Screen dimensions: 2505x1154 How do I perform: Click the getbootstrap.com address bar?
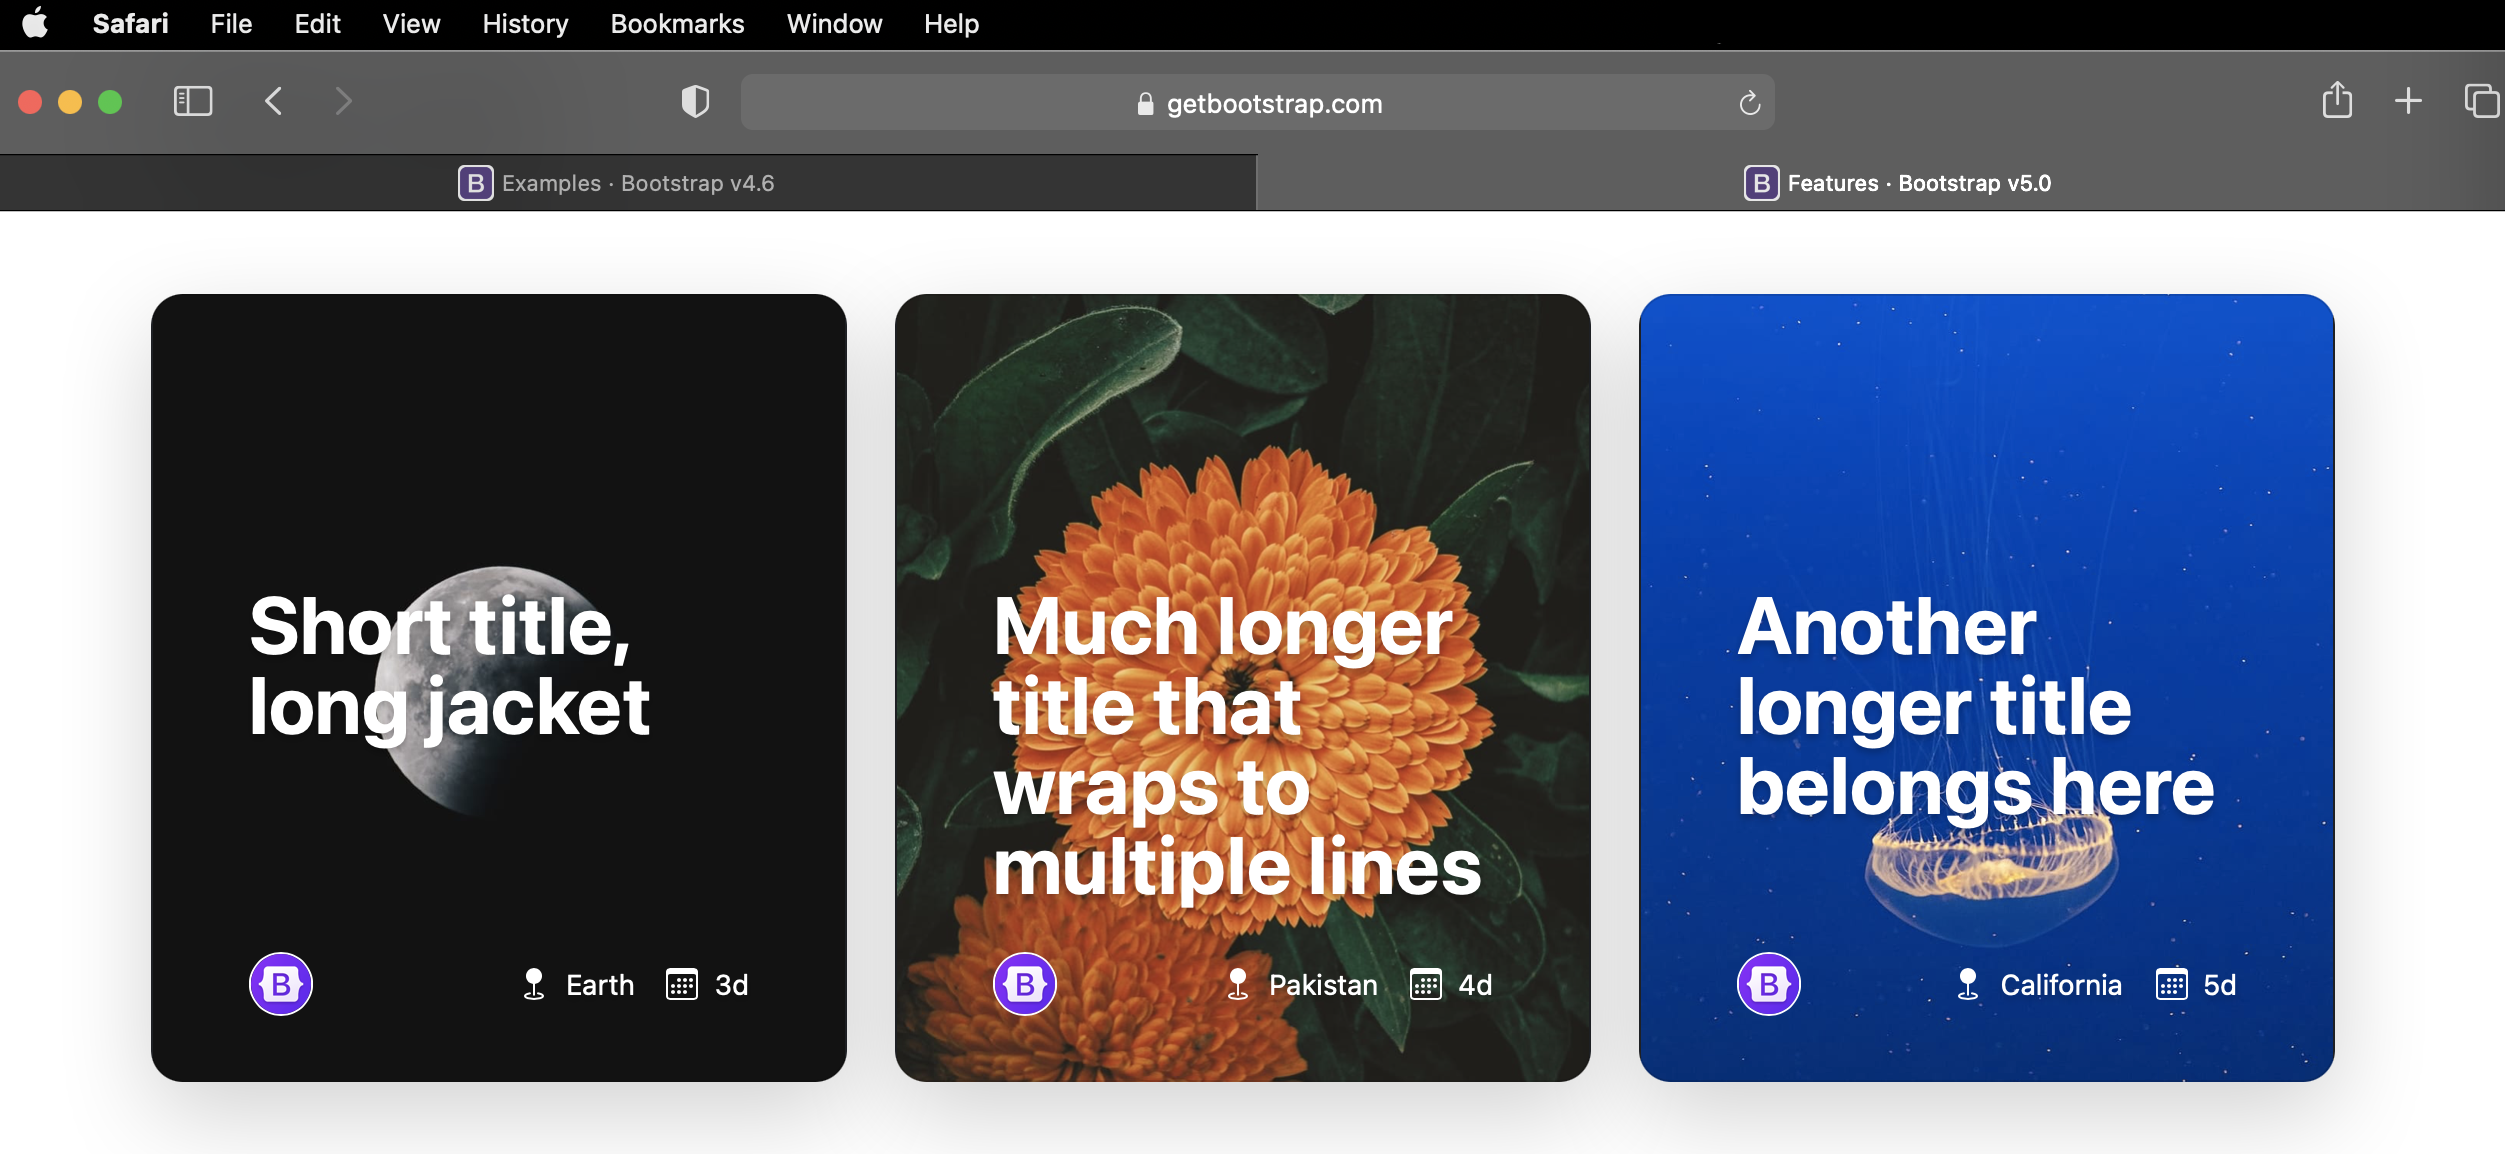coord(1257,102)
